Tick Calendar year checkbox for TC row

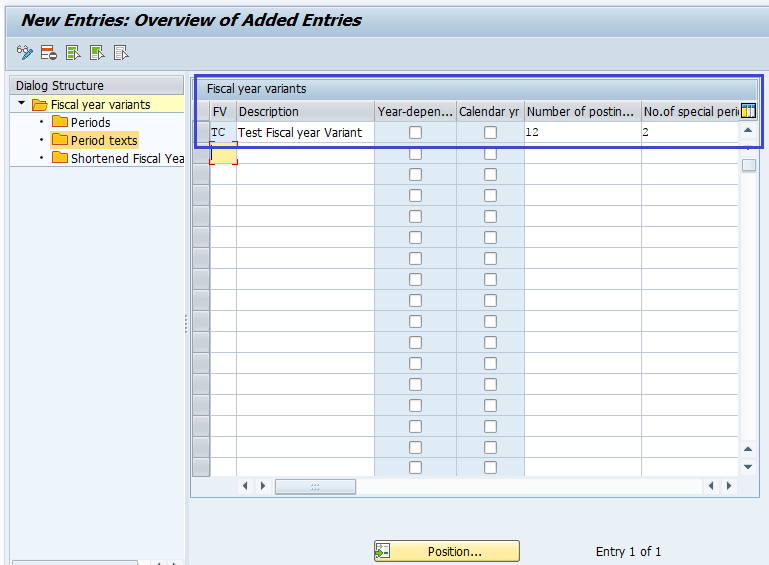pyautogui.click(x=490, y=132)
